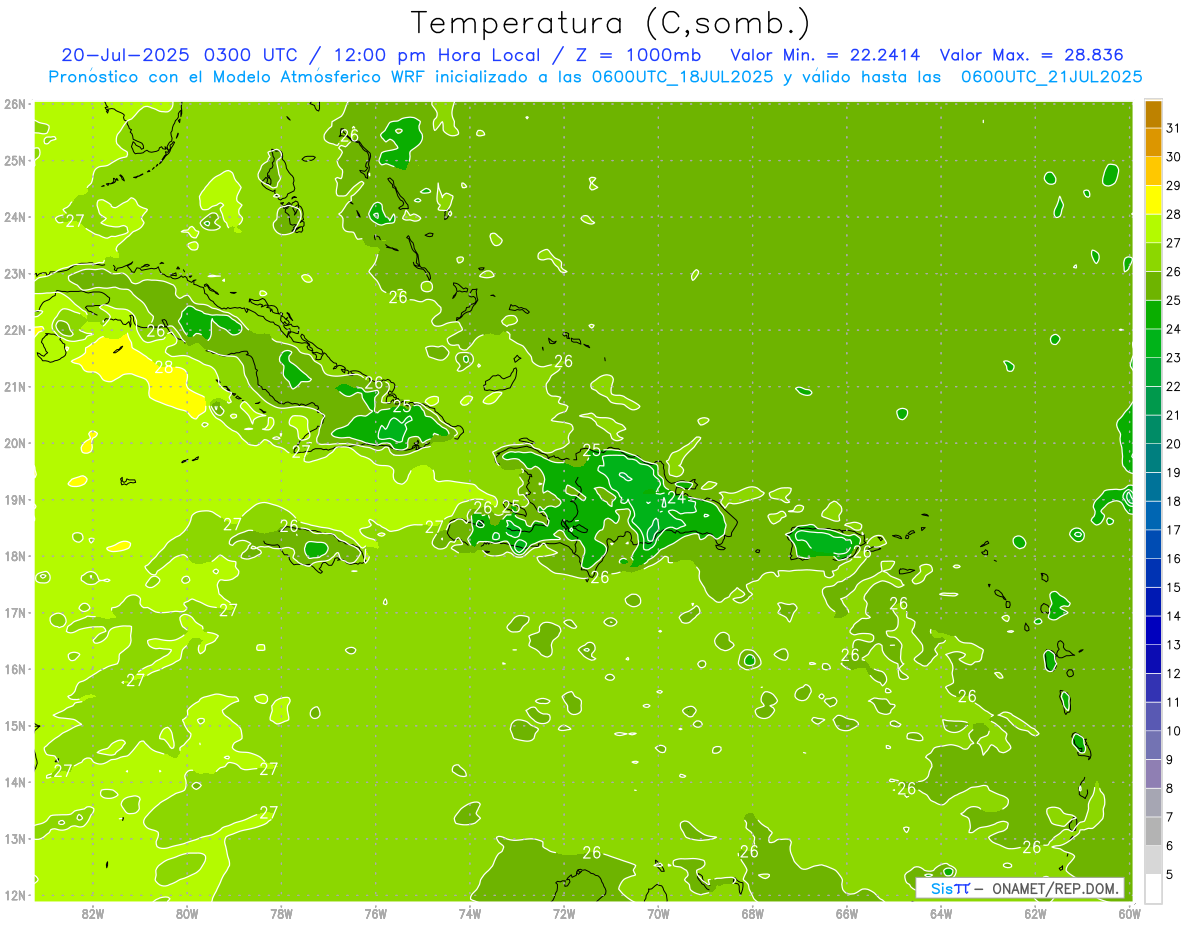The width and height of the screenshot is (1200, 927).
Task: Click the '12' label on the color scale
Action: click(1173, 673)
